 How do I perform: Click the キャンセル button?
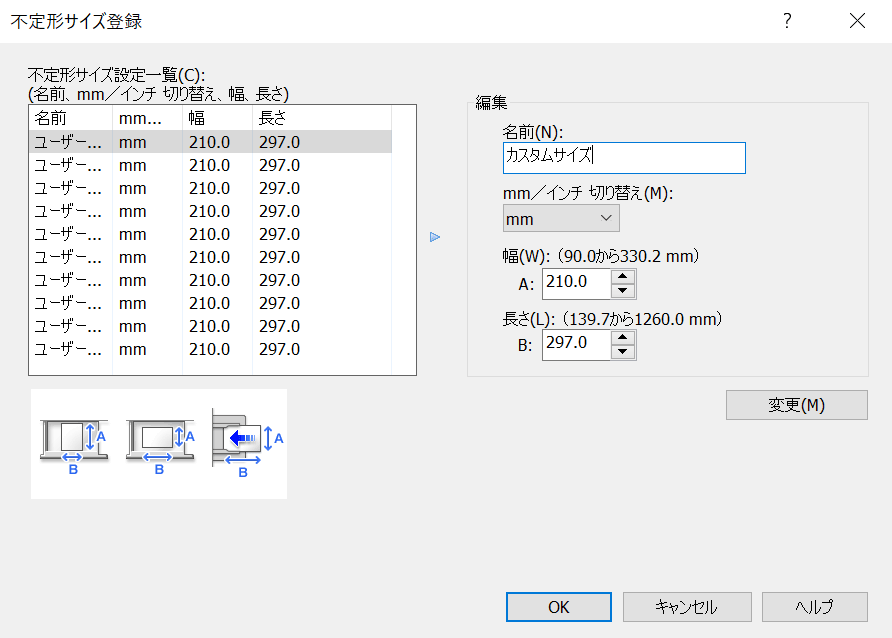pos(685,607)
